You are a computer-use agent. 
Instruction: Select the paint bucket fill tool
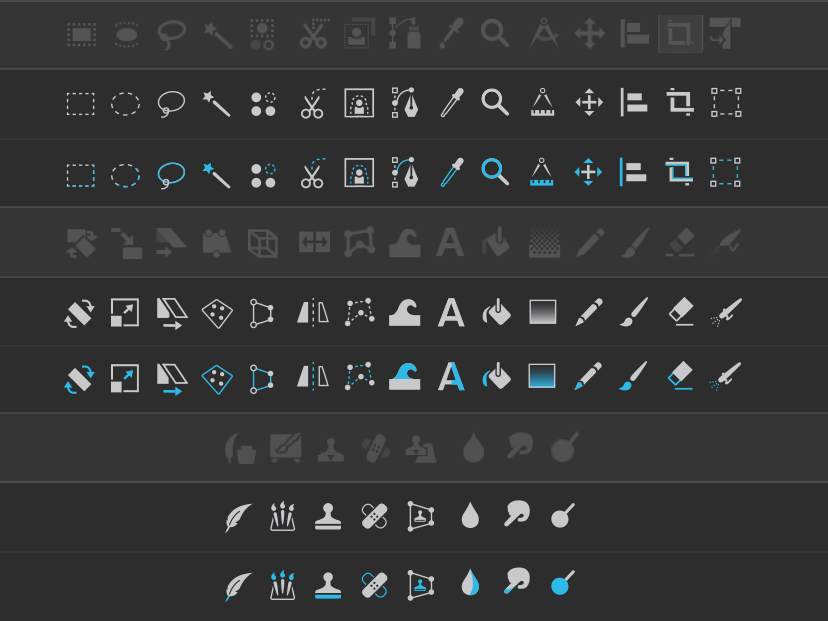(x=495, y=311)
